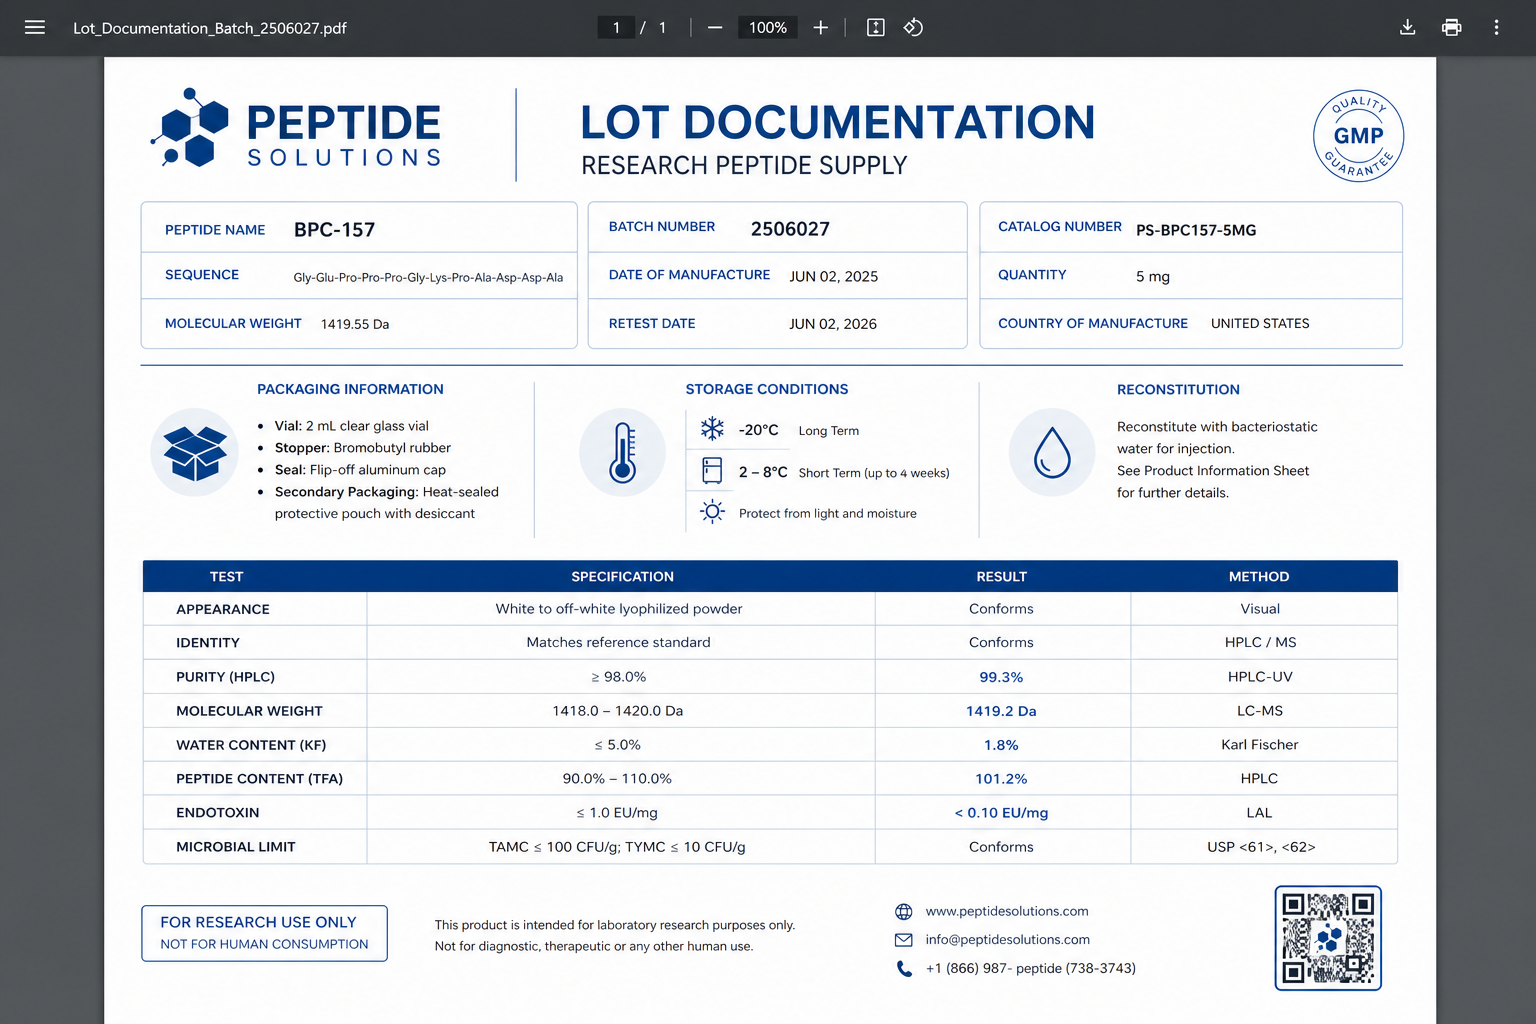Click peptide name value BPC-157

335,230
